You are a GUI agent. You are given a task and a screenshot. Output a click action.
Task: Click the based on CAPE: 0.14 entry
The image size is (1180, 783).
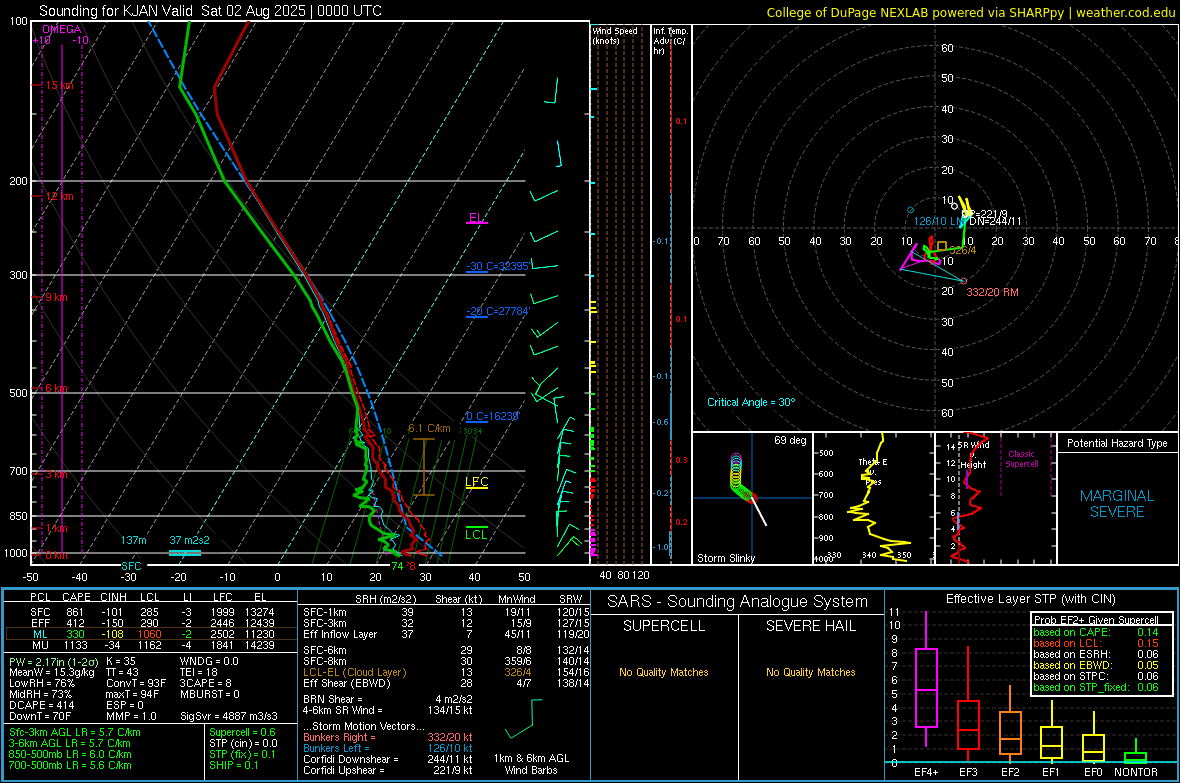click(x=1095, y=632)
